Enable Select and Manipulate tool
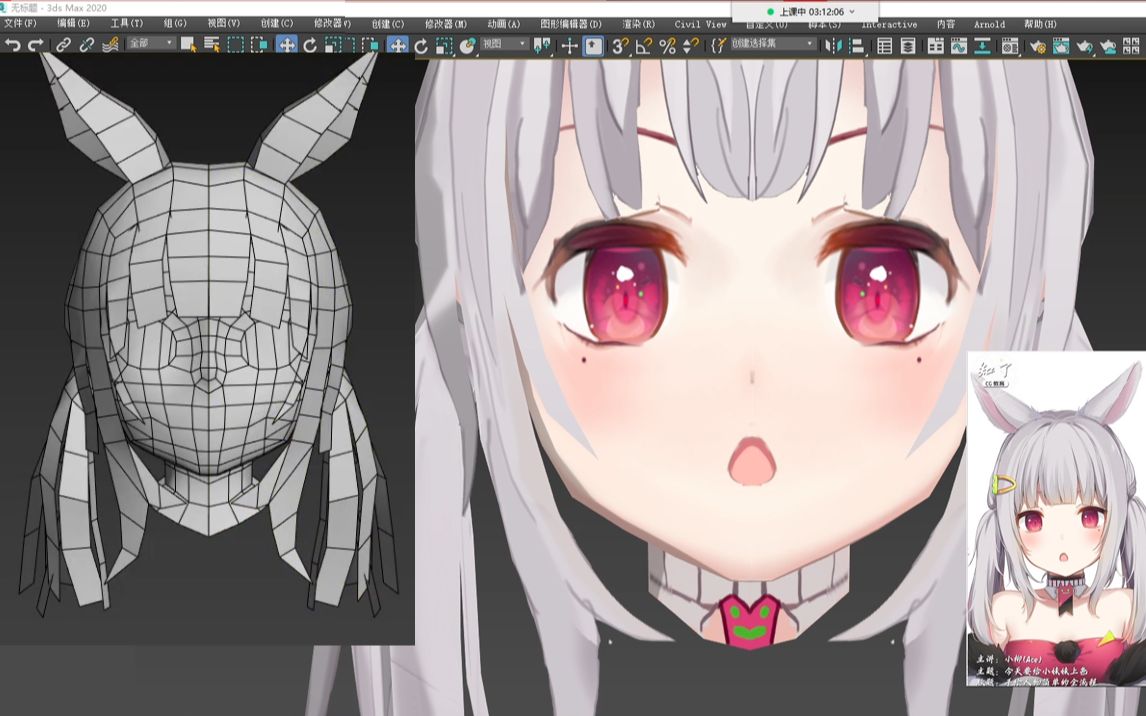This screenshot has height=716, width=1146. click(569, 46)
